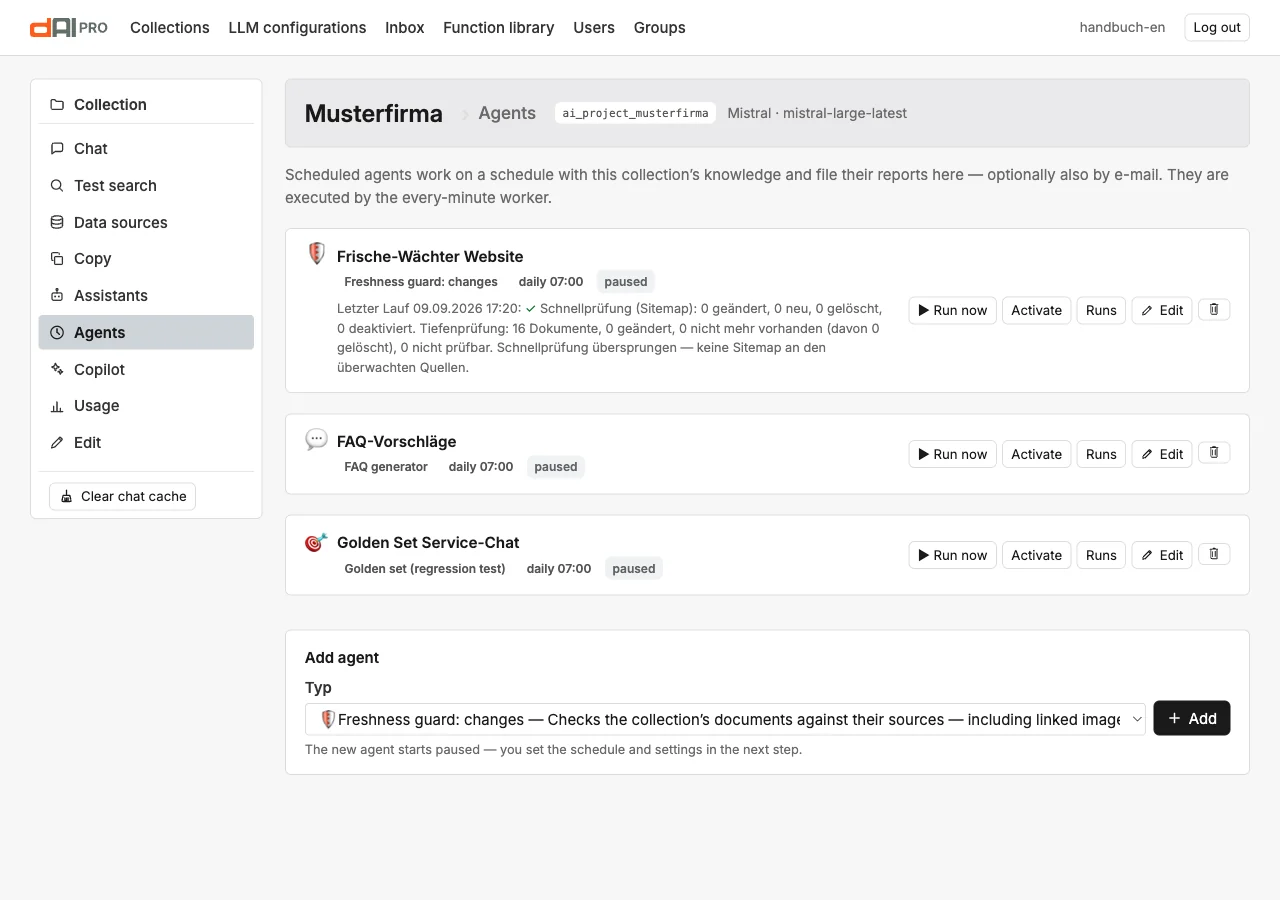Open Collection via its folder icon
Screen dimensions: 1280x900
click(57, 105)
